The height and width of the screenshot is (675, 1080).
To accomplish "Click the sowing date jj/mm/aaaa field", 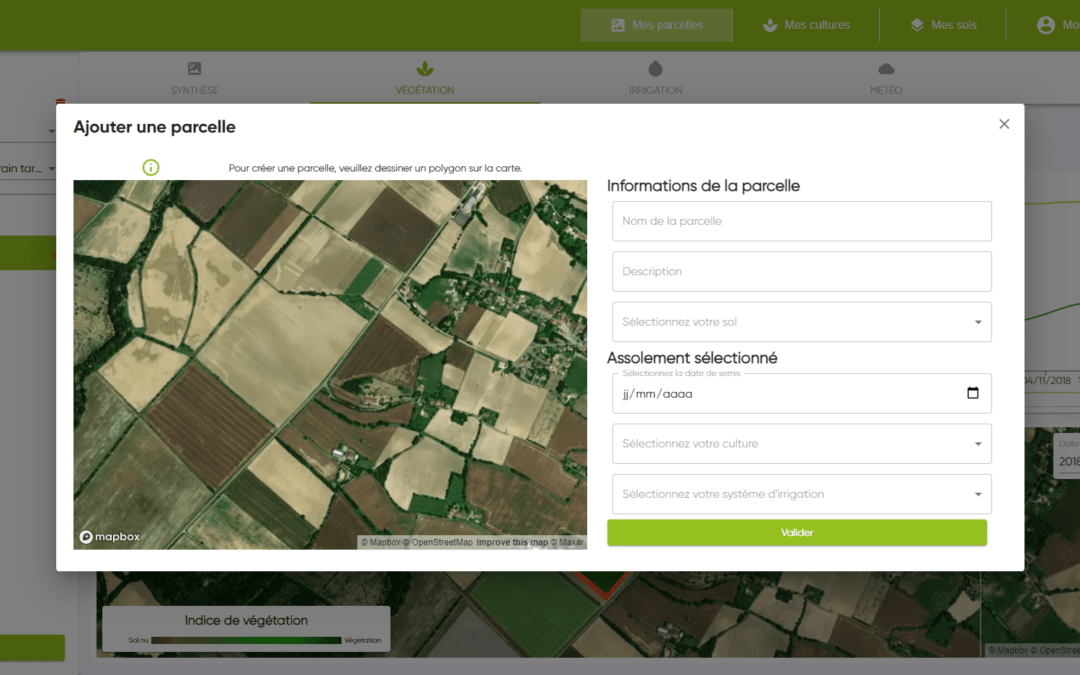I will pos(802,393).
